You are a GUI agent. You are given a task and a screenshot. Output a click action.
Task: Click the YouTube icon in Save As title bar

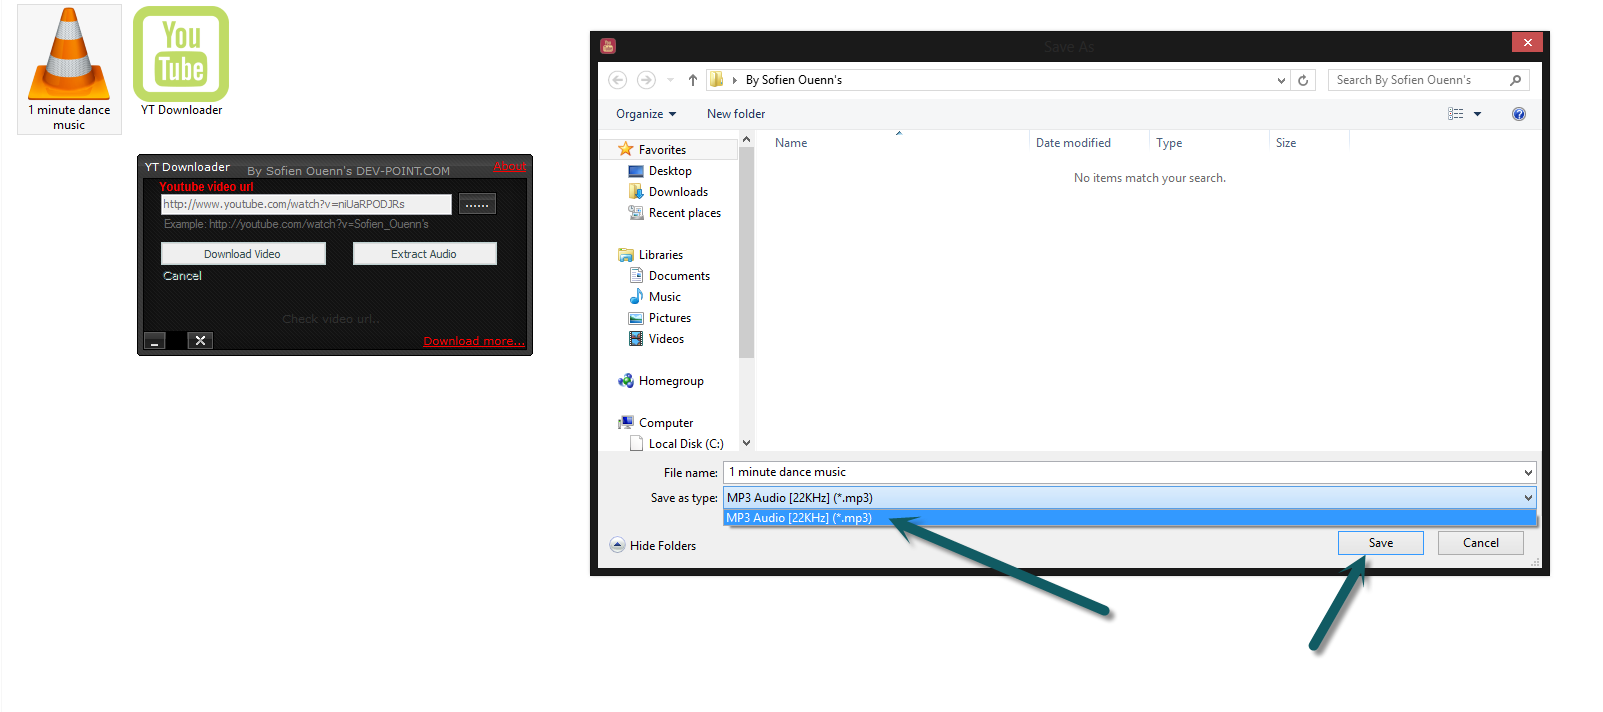pyautogui.click(x=608, y=46)
